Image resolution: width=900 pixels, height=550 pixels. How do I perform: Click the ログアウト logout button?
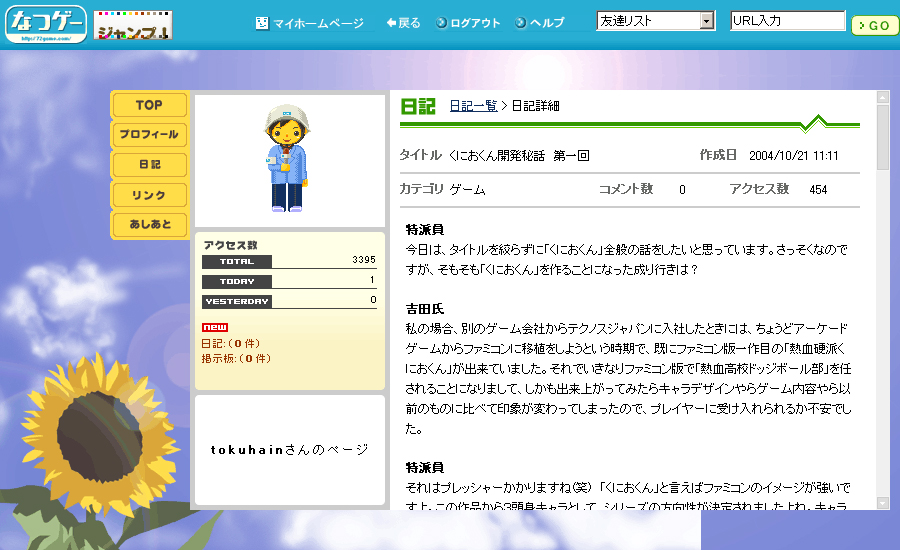(x=468, y=23)
